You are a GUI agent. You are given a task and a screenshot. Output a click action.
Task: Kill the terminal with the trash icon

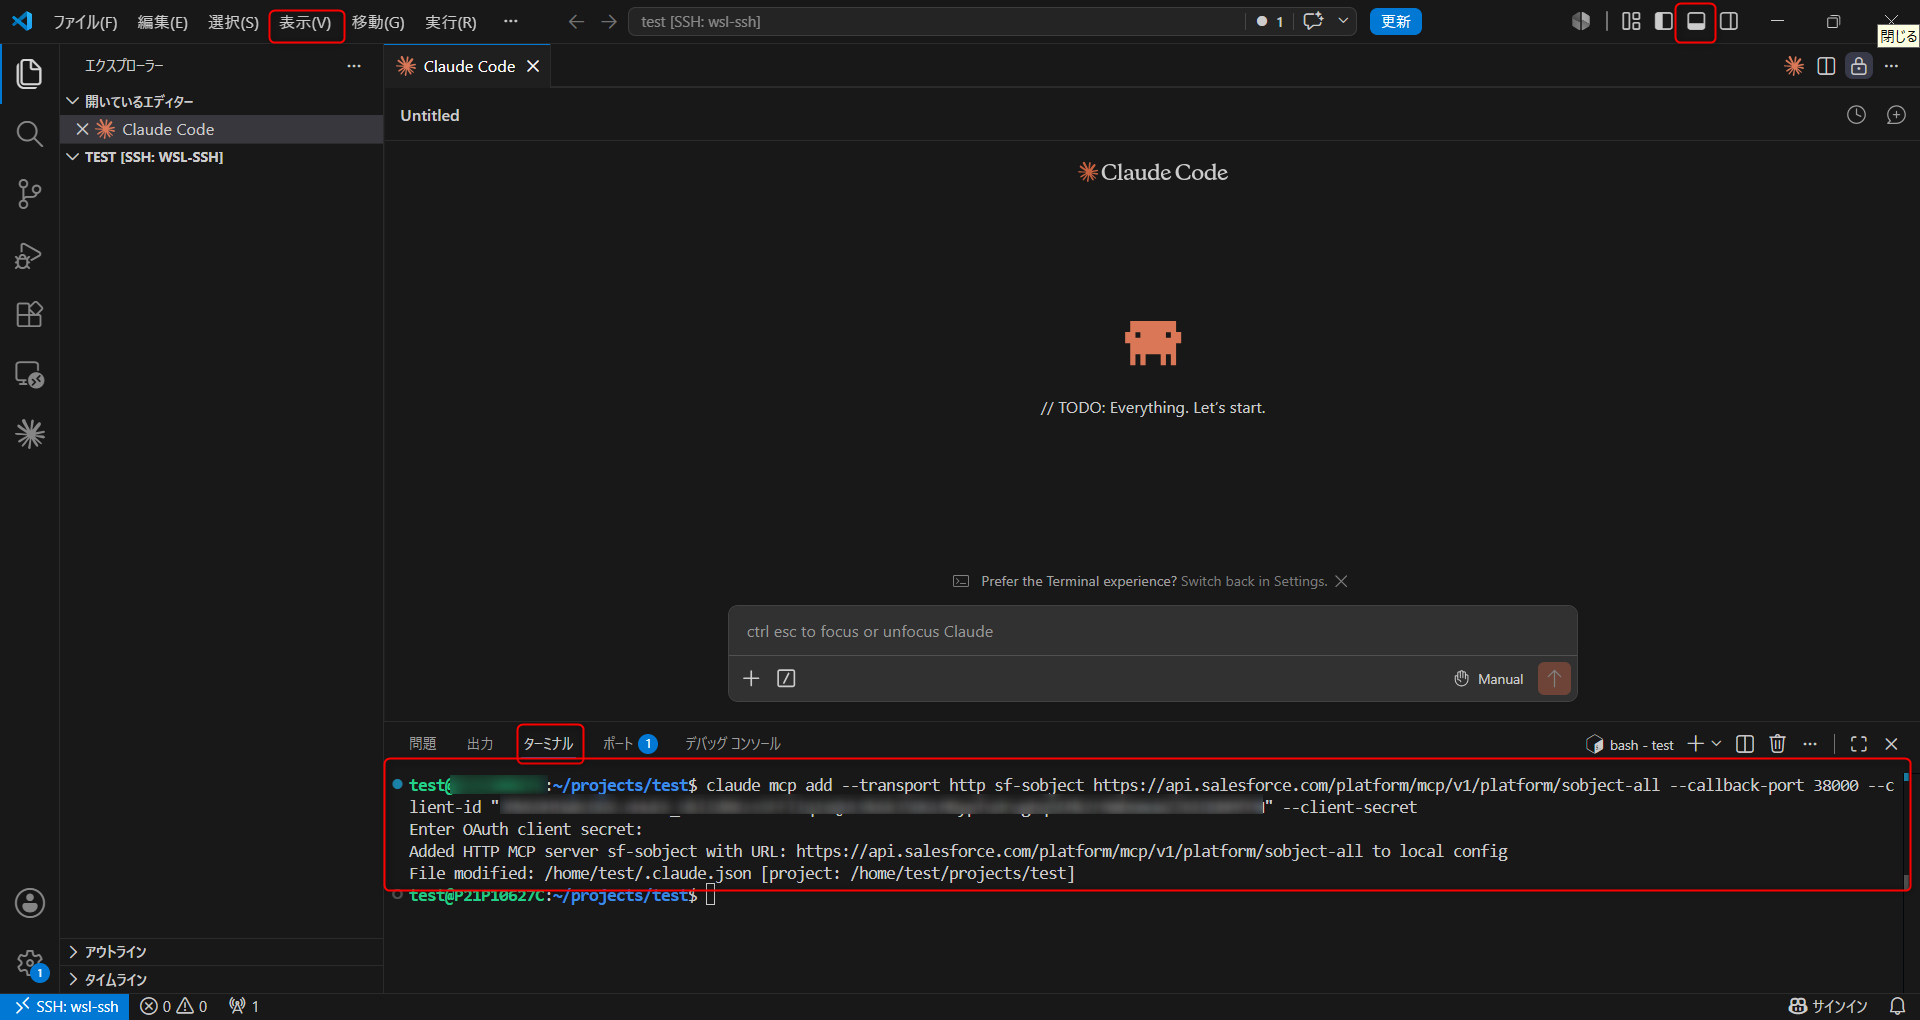pyautogui.click(x=1777, y=744)
